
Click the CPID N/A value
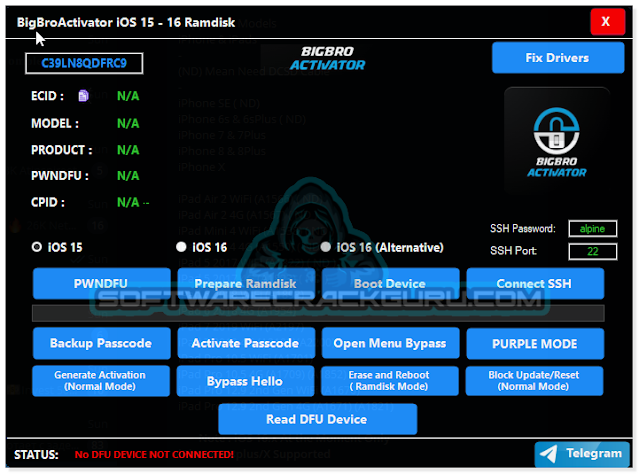point(128,202)
